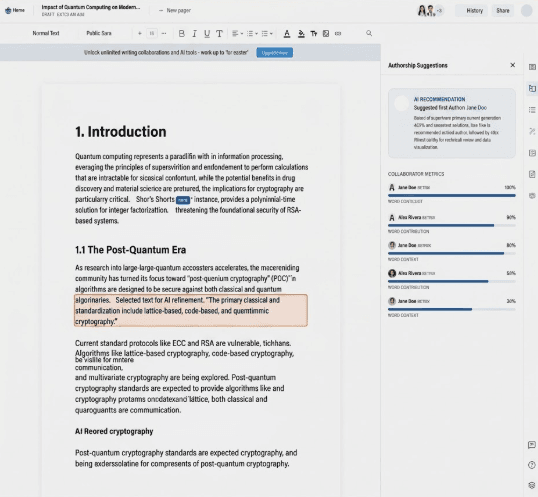Close the Authorship Suggestions panel
This screenshot has height=497, width=538.
click(x=513, y=65)
